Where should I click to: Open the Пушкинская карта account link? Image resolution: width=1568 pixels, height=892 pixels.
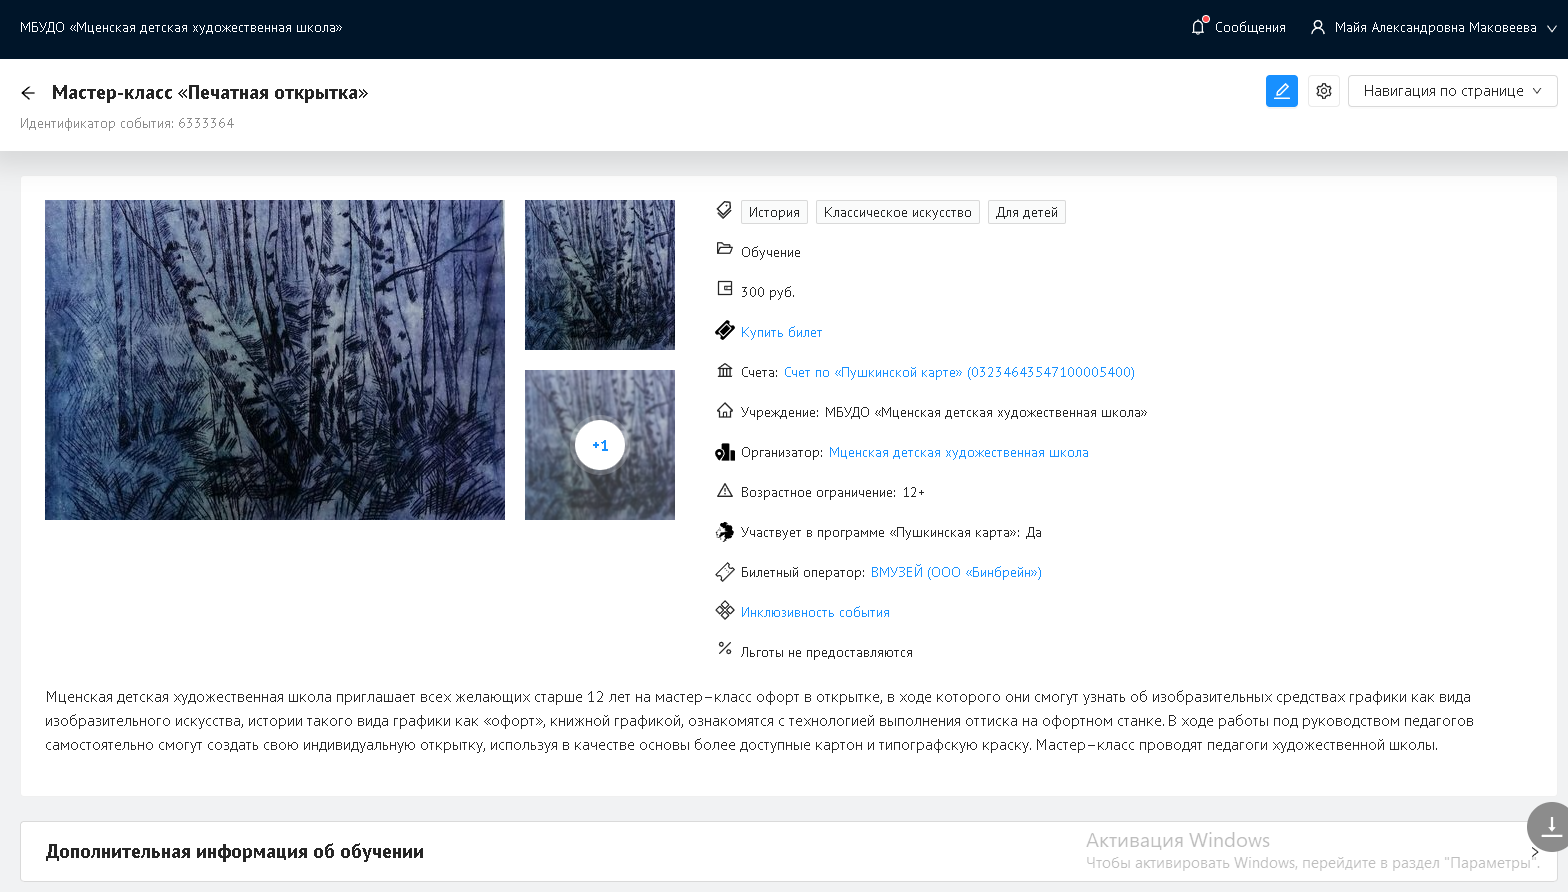click(x=958, y=372)
